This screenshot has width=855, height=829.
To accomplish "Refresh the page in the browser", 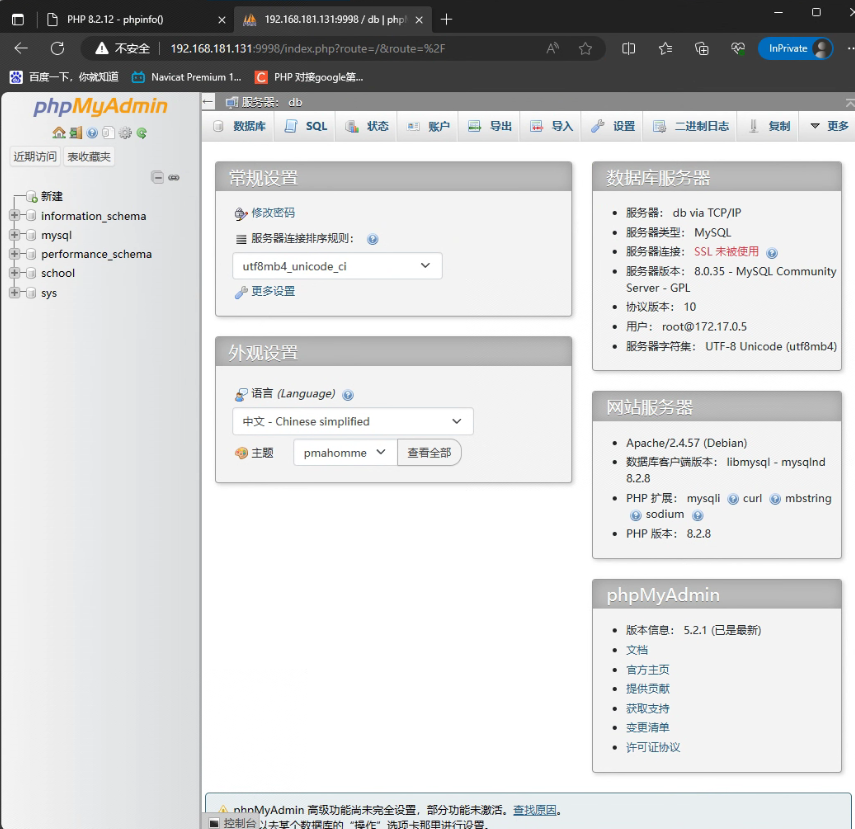I will (x=57, y=49).
